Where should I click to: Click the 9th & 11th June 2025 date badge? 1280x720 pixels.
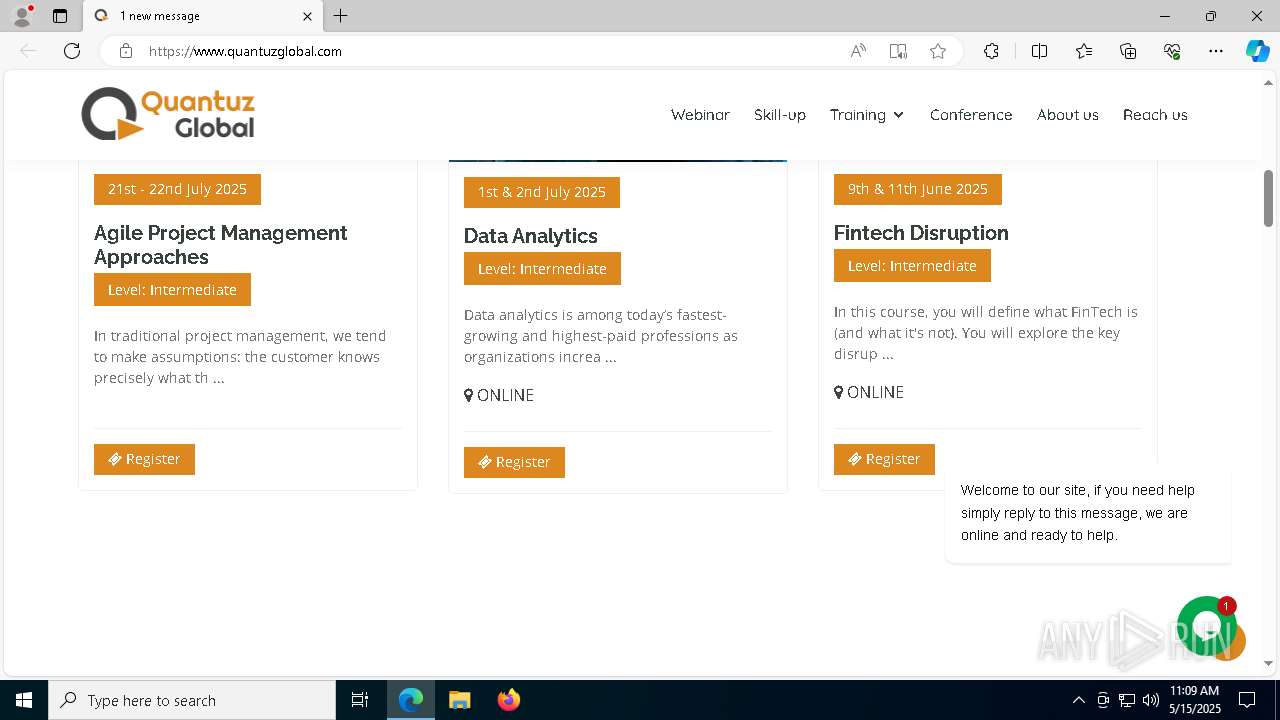point(918,189)
